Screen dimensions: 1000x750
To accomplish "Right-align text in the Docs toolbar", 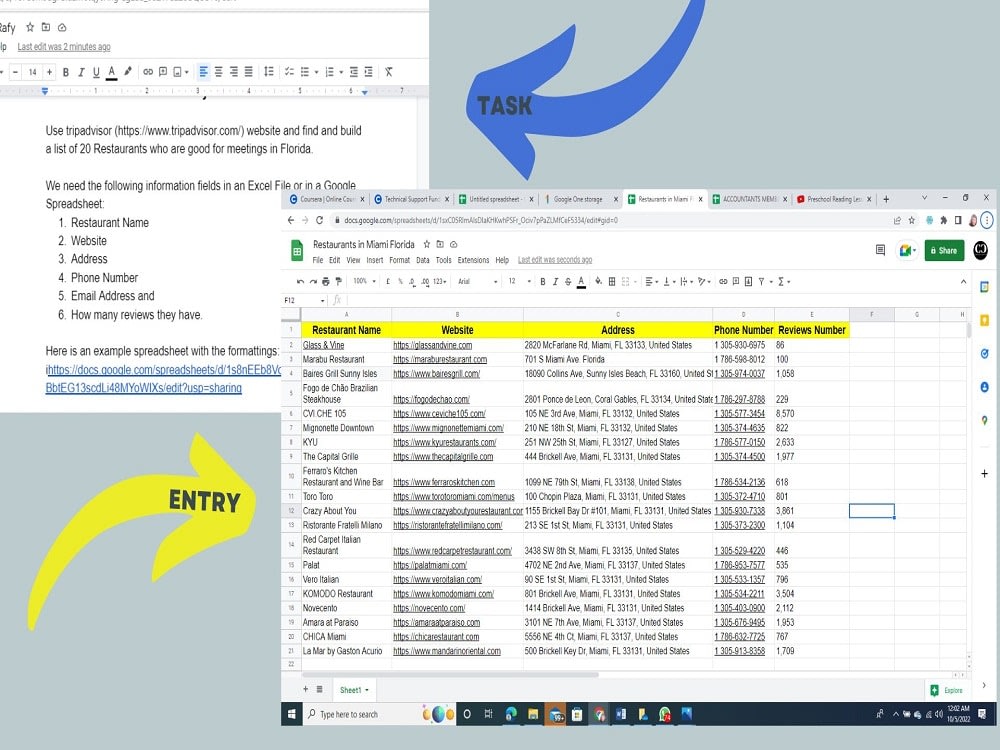I will (234, 71).
